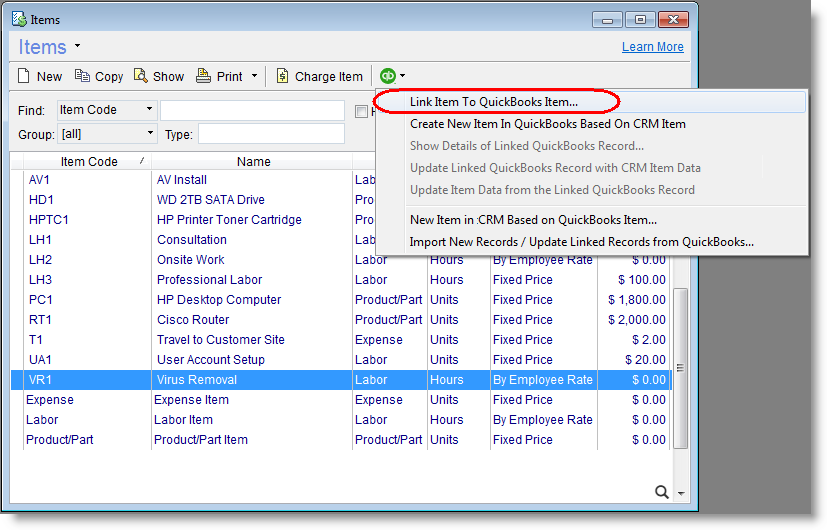
Task: Choose New Item in CRM Based on QuickBooks Item
Action: [533, 220]
